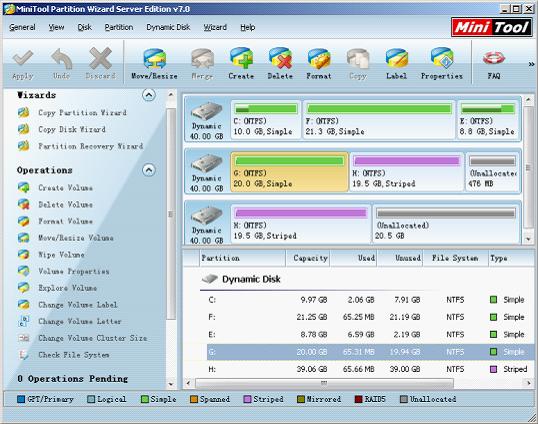The height and width of the screenshot is (424, 538).
Task: Open volume Properties from the toolbar
Action: pos(442,64)
